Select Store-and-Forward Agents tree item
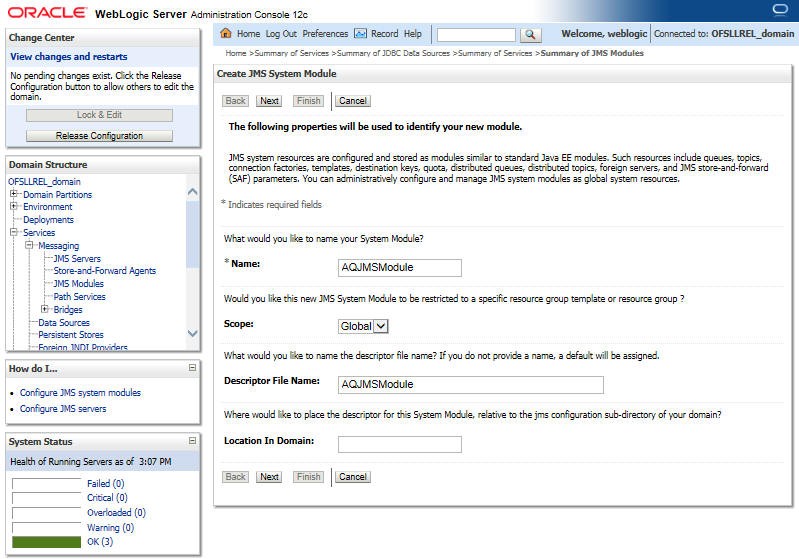Image resolution: width=799 pixels, height=559 pixels. [x=105, y=271]
